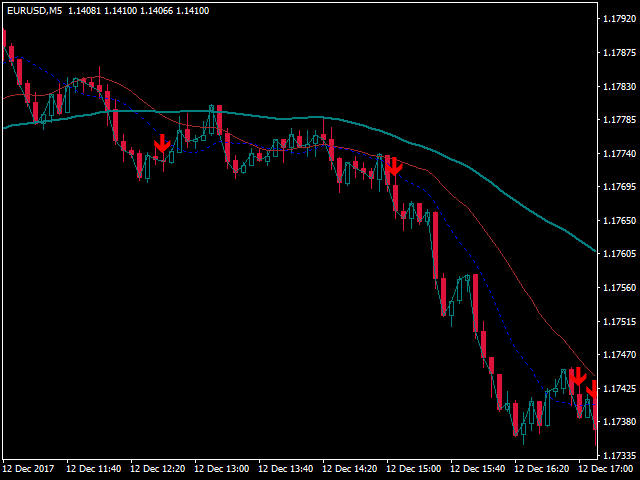Click the 12 Dec 16:20 time label
Image resolution: width=640 pixels, height=480 pixels.
pos(542,468)
